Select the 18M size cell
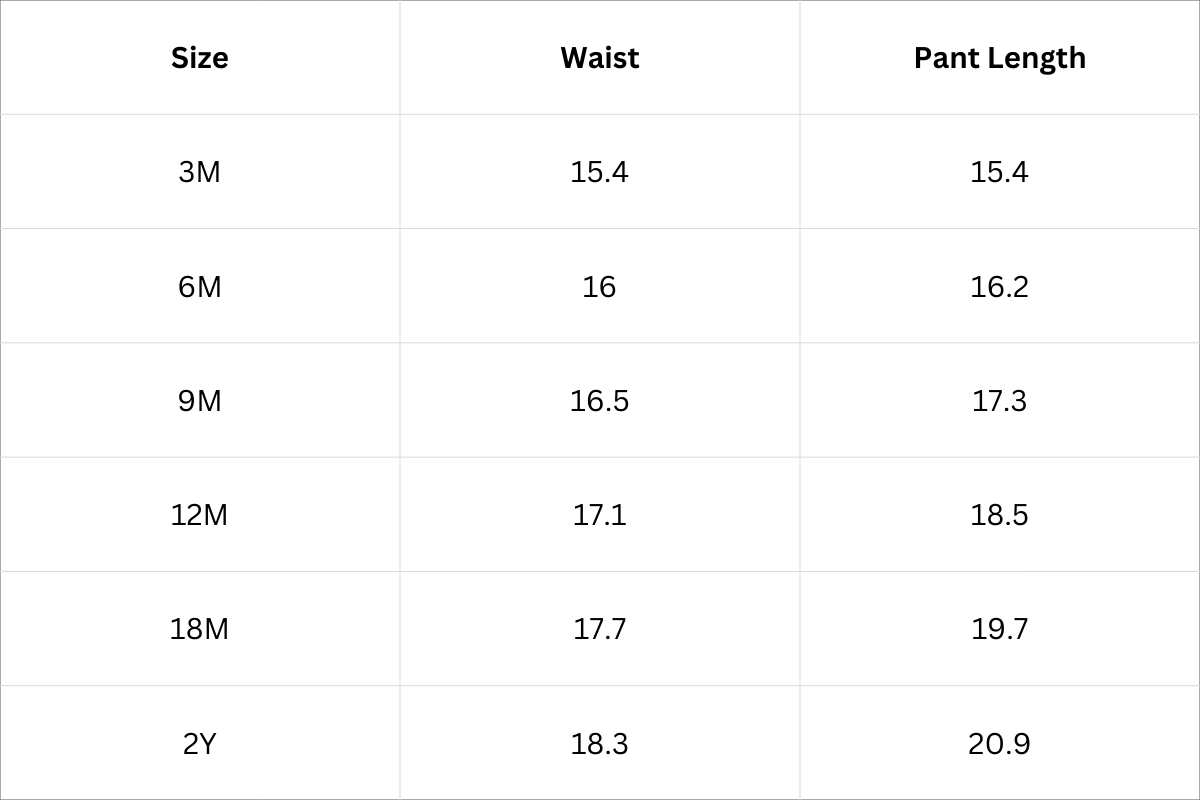This screenshot has height=800, width=1200. [199, 629]
